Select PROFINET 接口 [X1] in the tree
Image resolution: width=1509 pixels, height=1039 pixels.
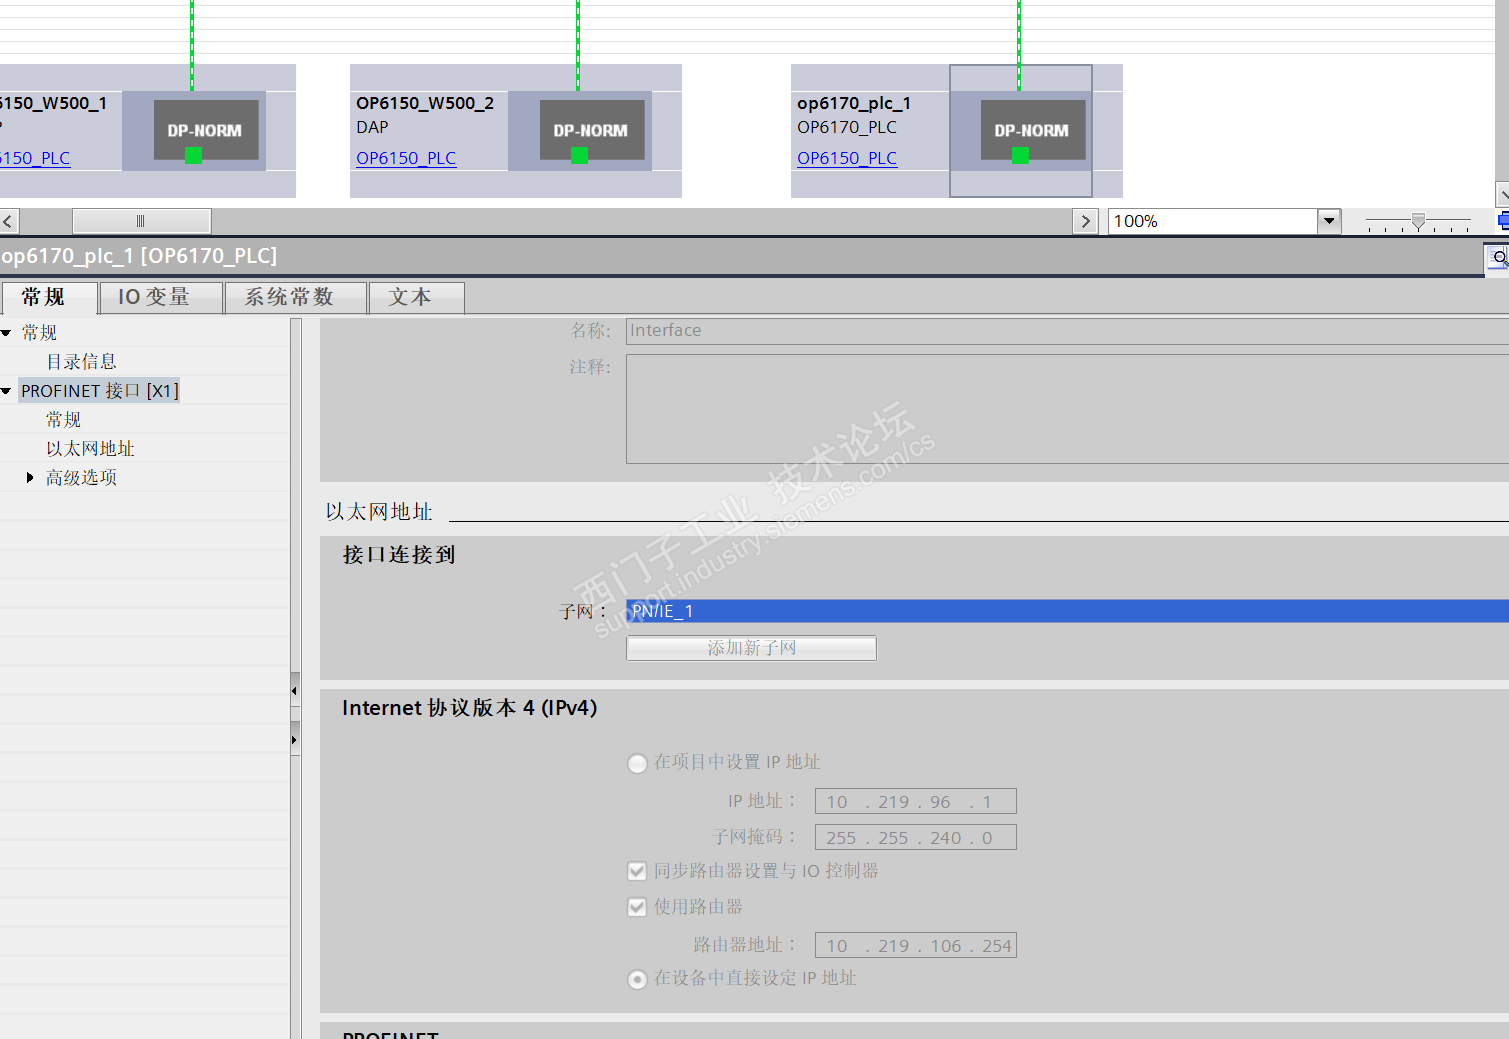[100, 391]
